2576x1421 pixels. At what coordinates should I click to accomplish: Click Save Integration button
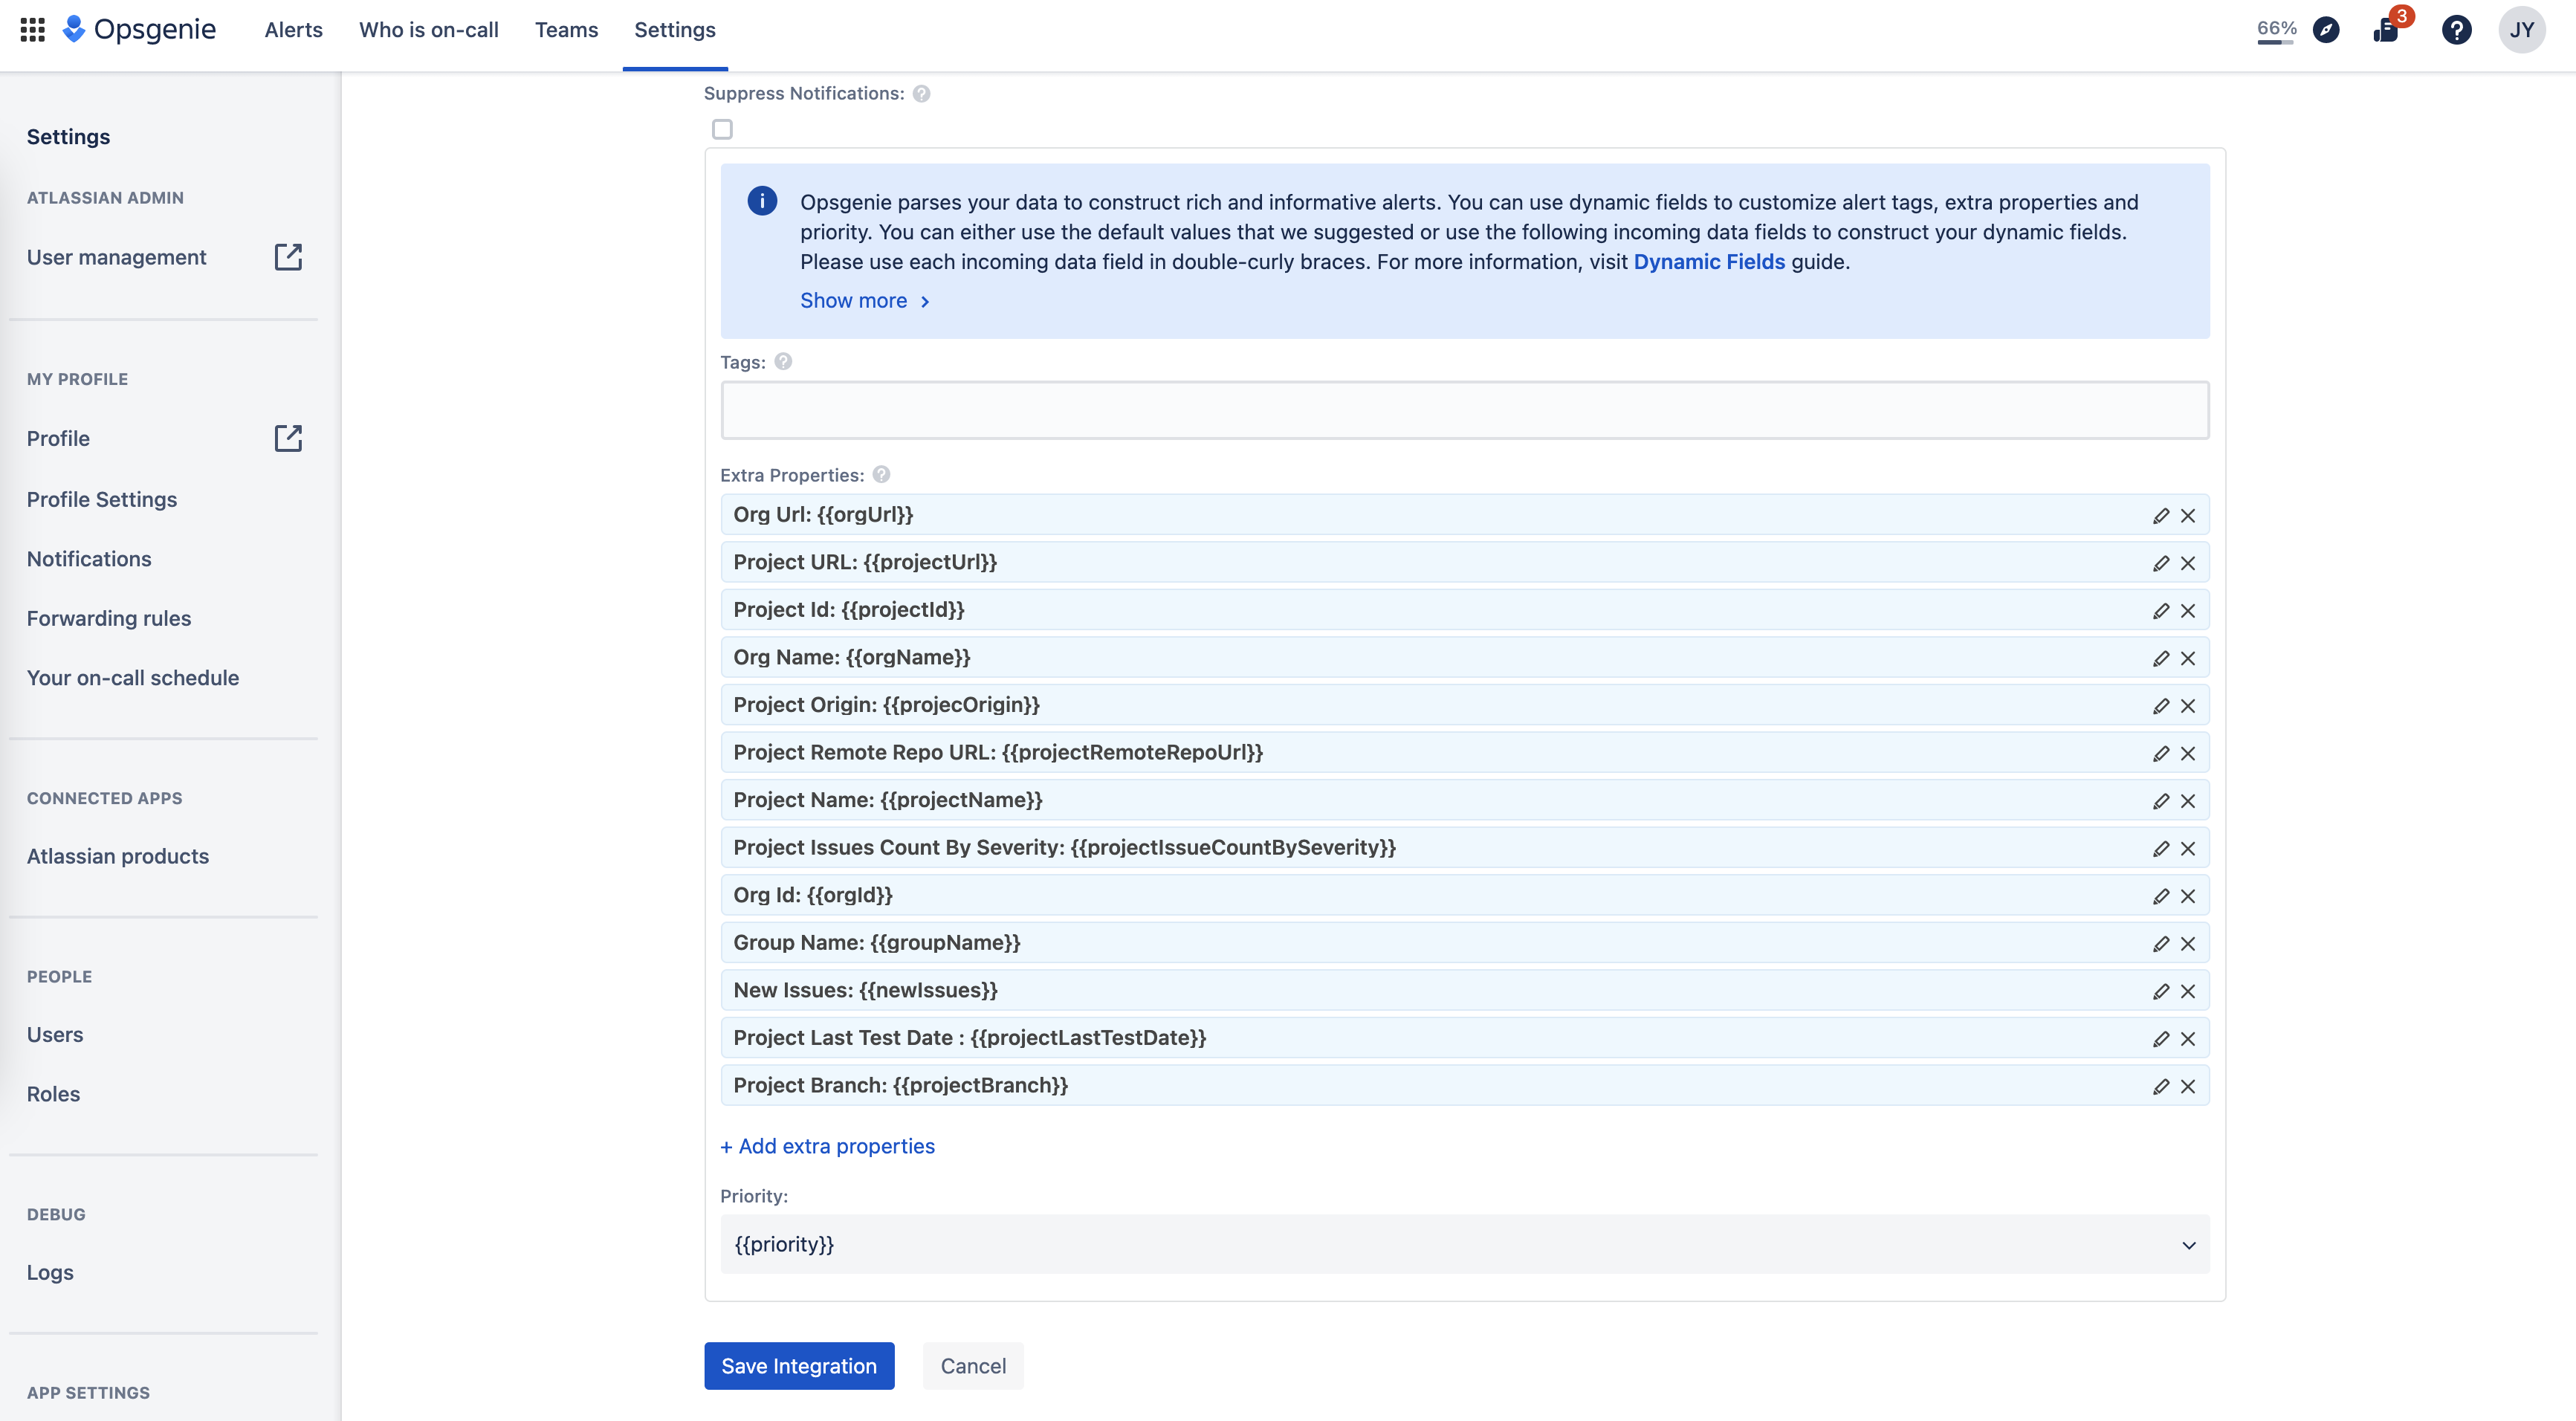(799, 1366)
